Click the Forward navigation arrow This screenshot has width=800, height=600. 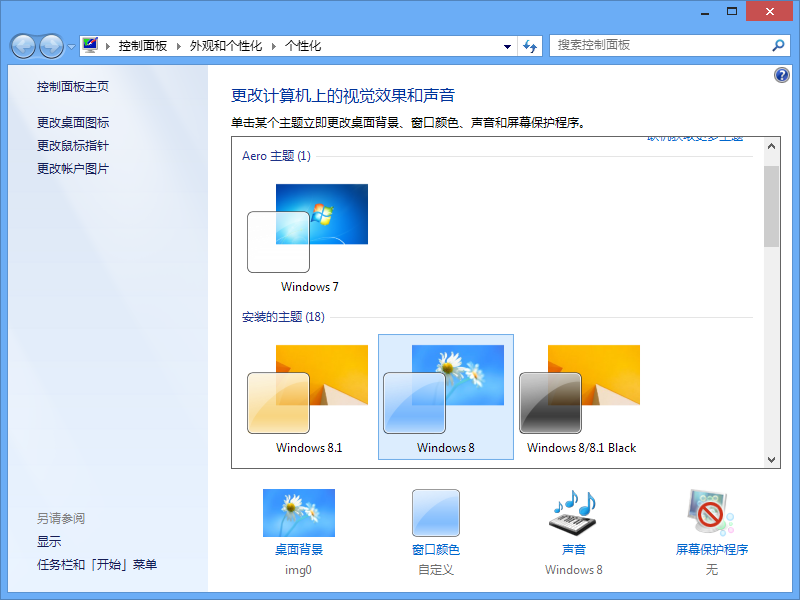coord(52,46)
